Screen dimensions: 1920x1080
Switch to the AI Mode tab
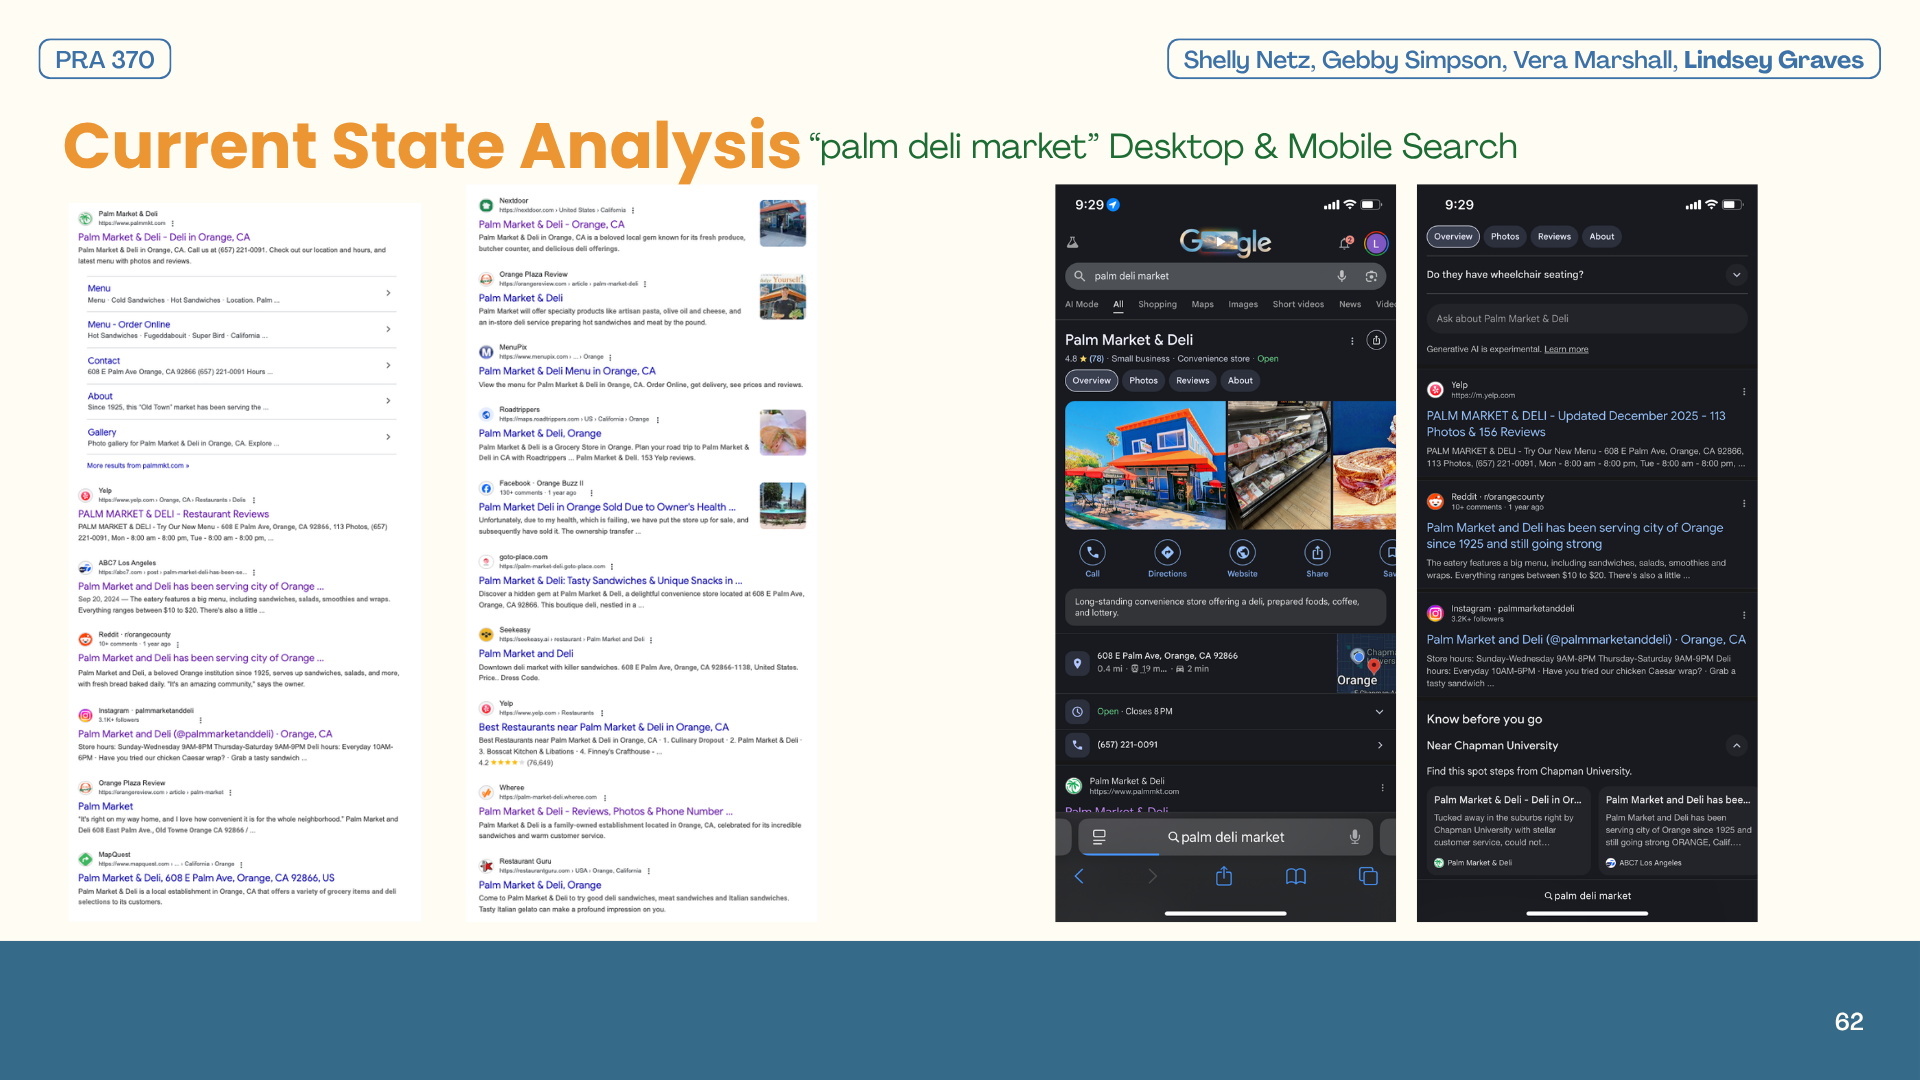pyautogui.click(x=1081, y=304)
